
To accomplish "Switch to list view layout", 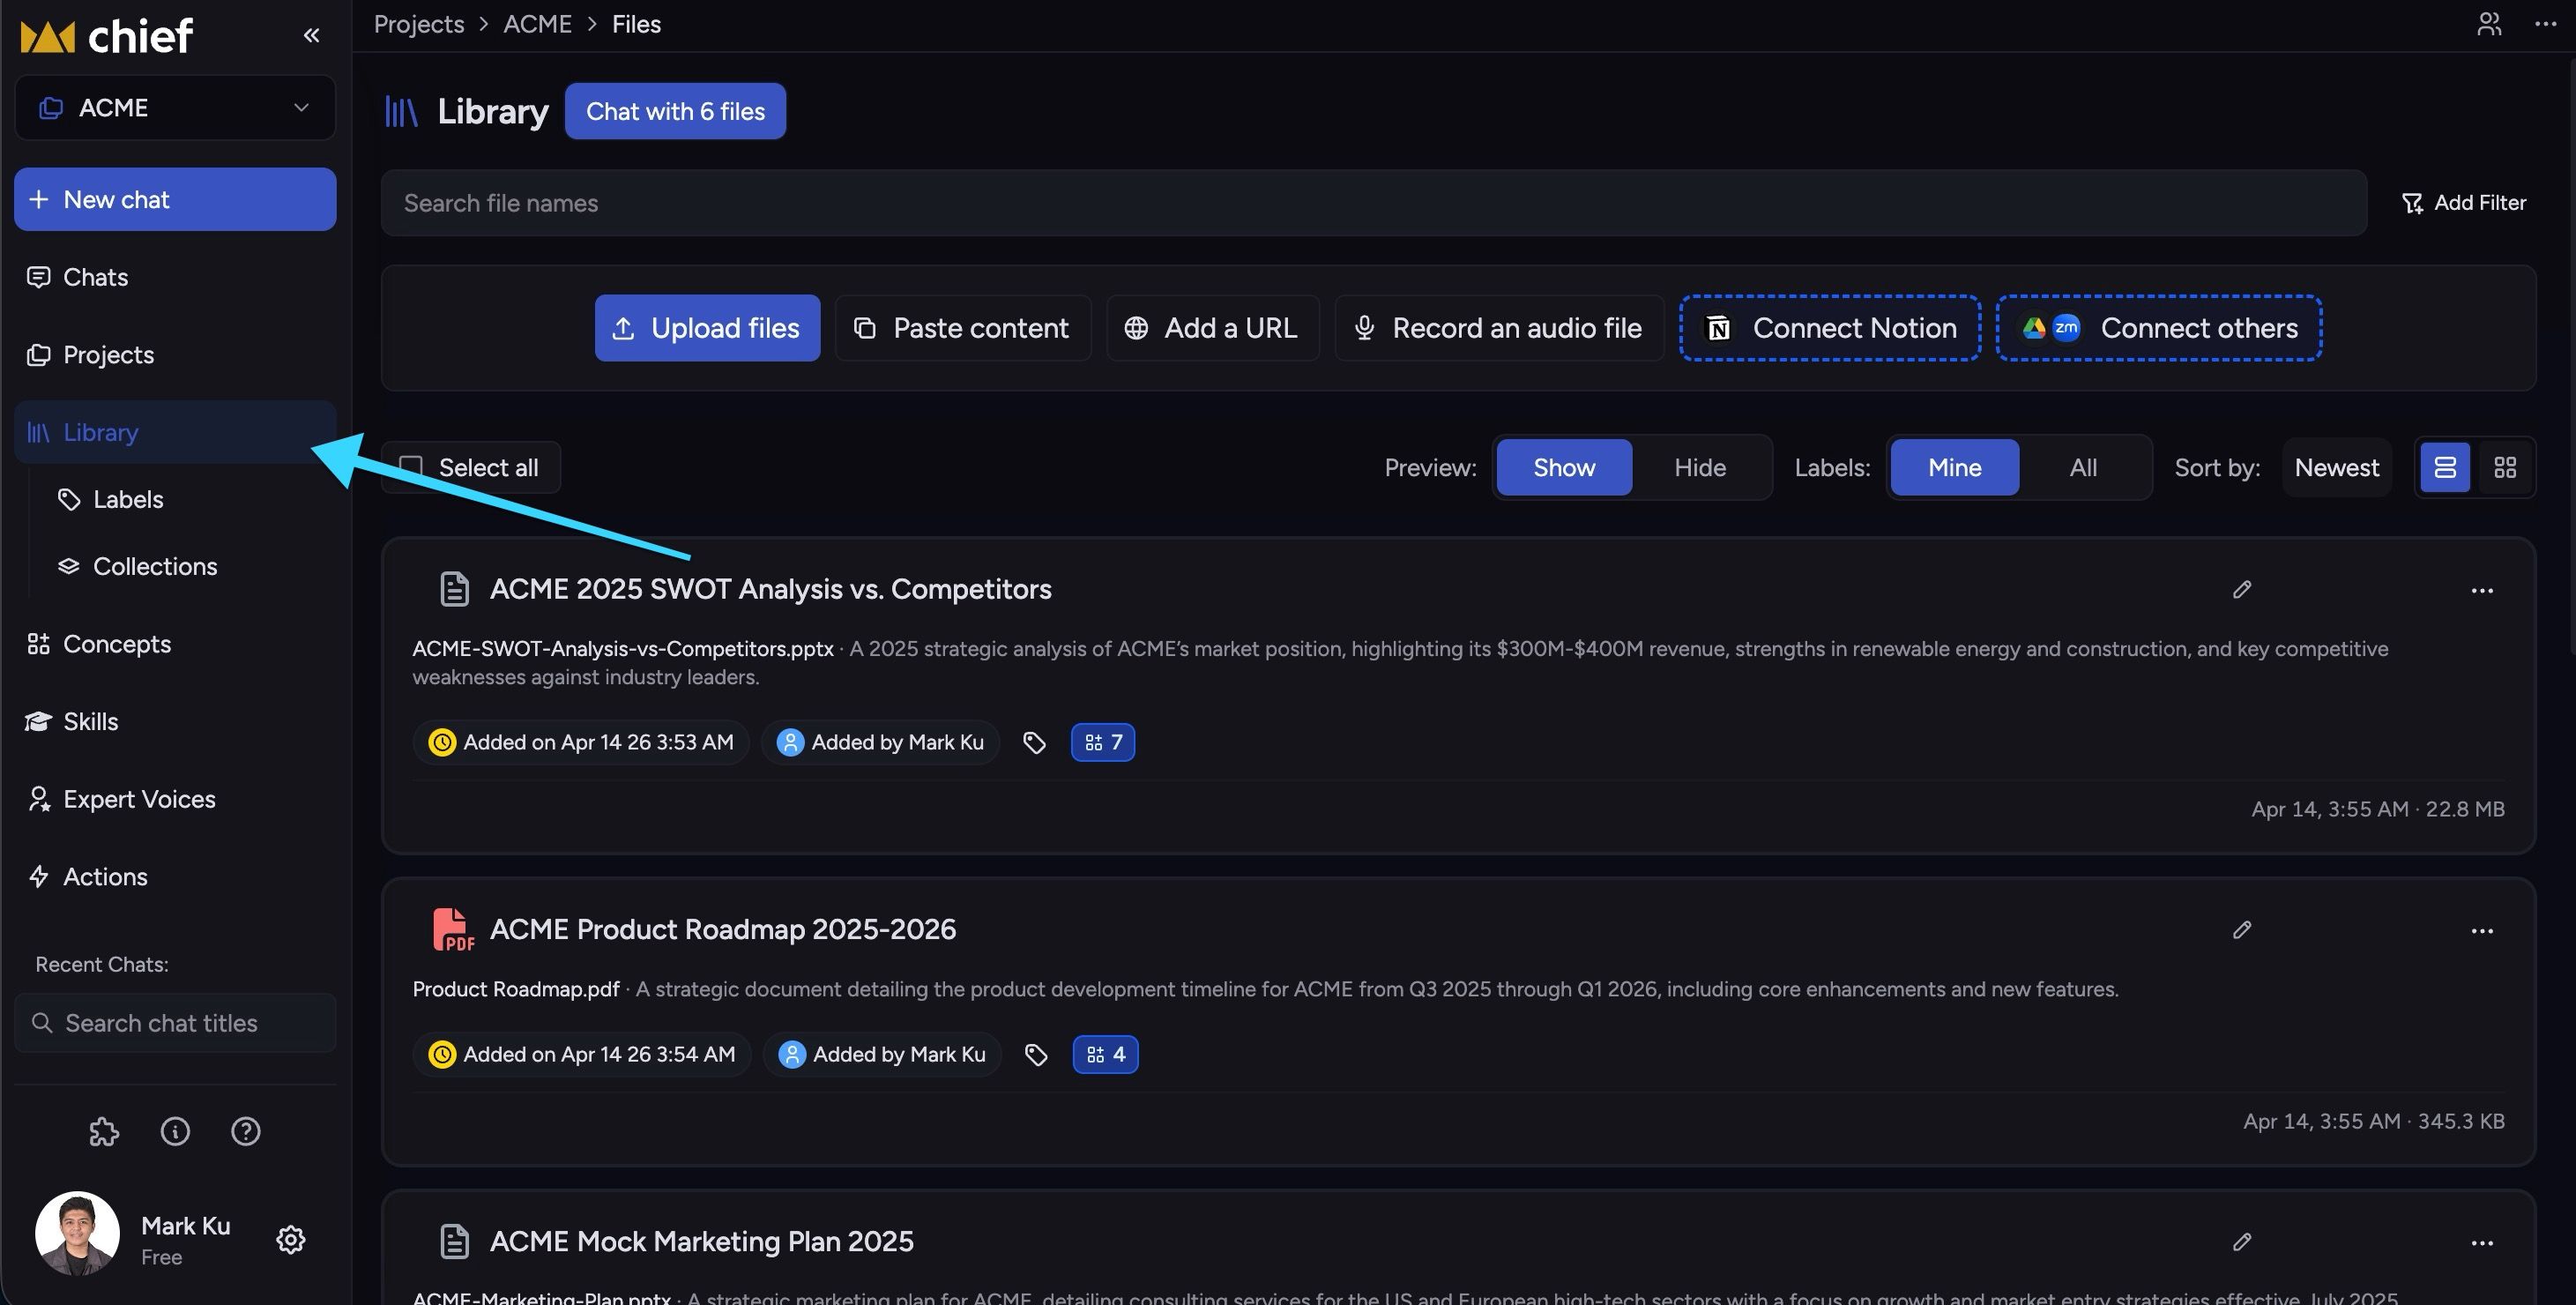I will [2445, 467].
